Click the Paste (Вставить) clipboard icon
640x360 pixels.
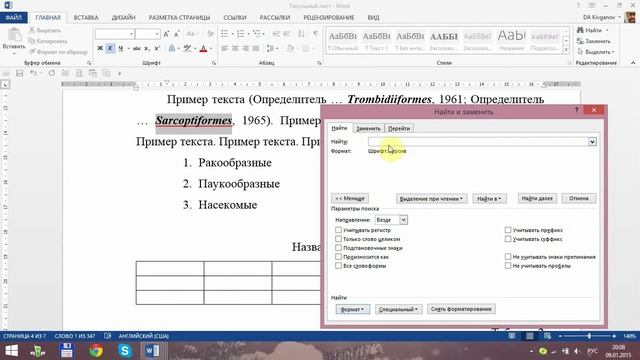pyautogui.click(x=14, y=36)
